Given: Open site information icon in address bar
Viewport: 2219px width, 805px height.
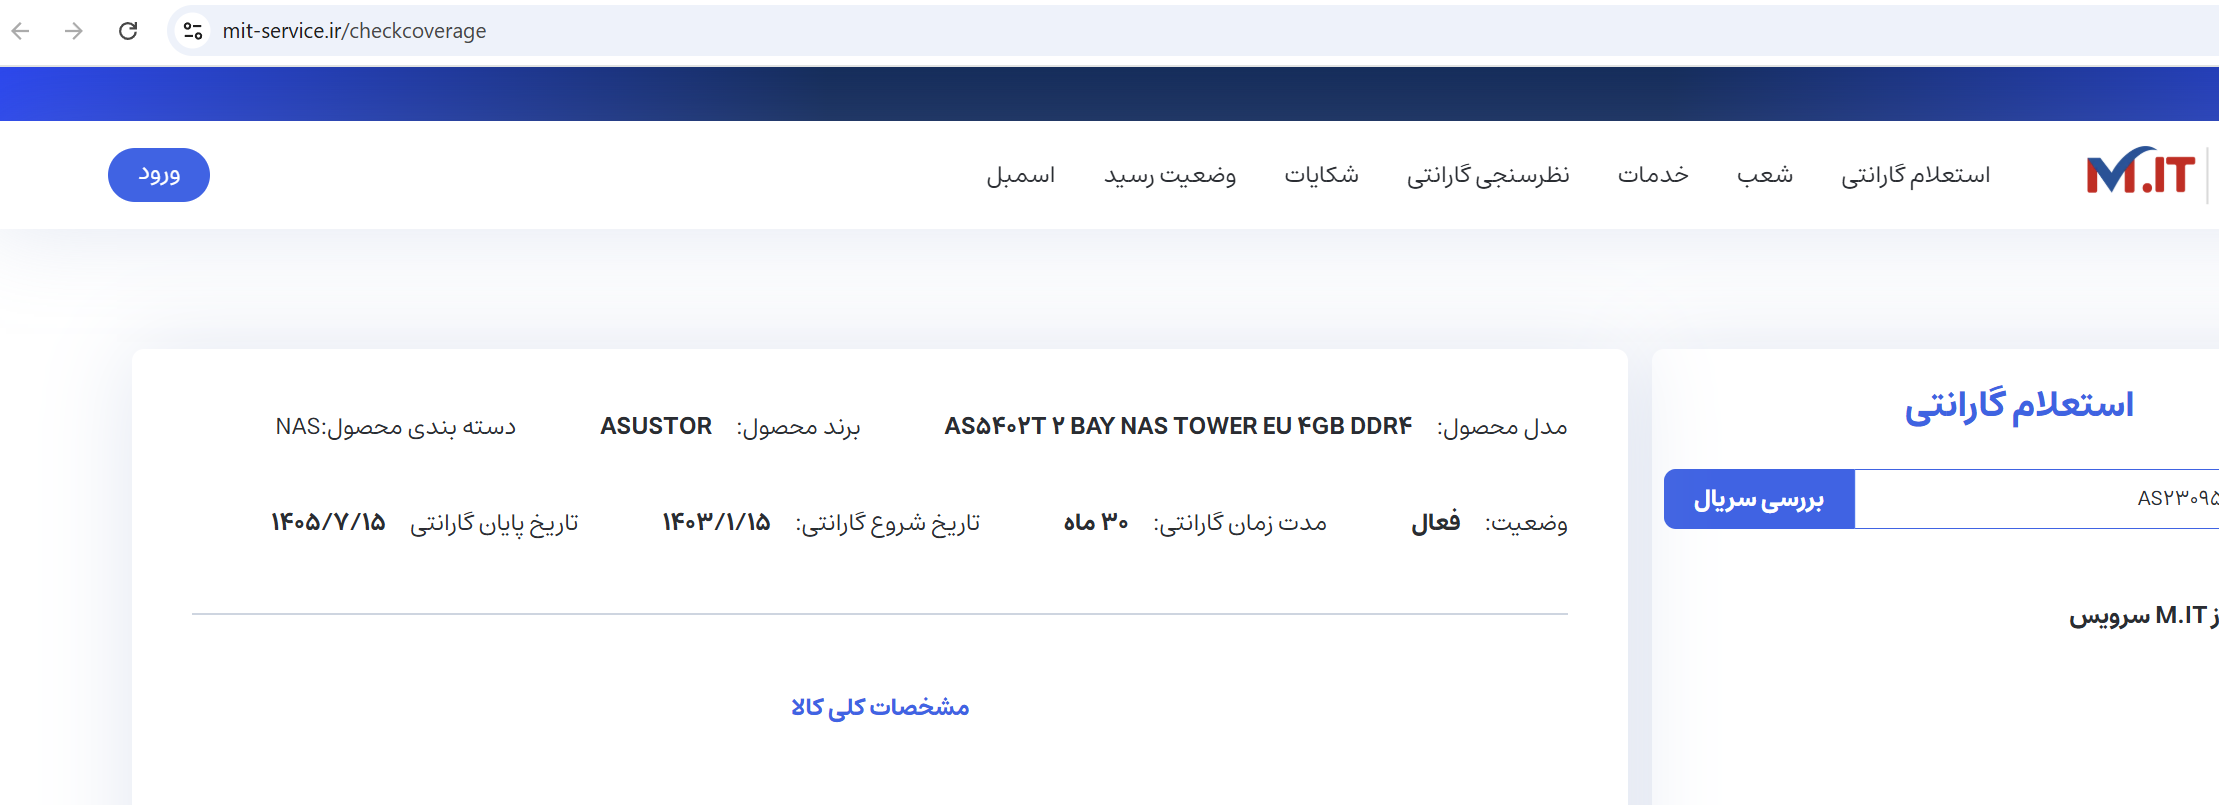Looking at the screenshot, I should tap(193, 31).
